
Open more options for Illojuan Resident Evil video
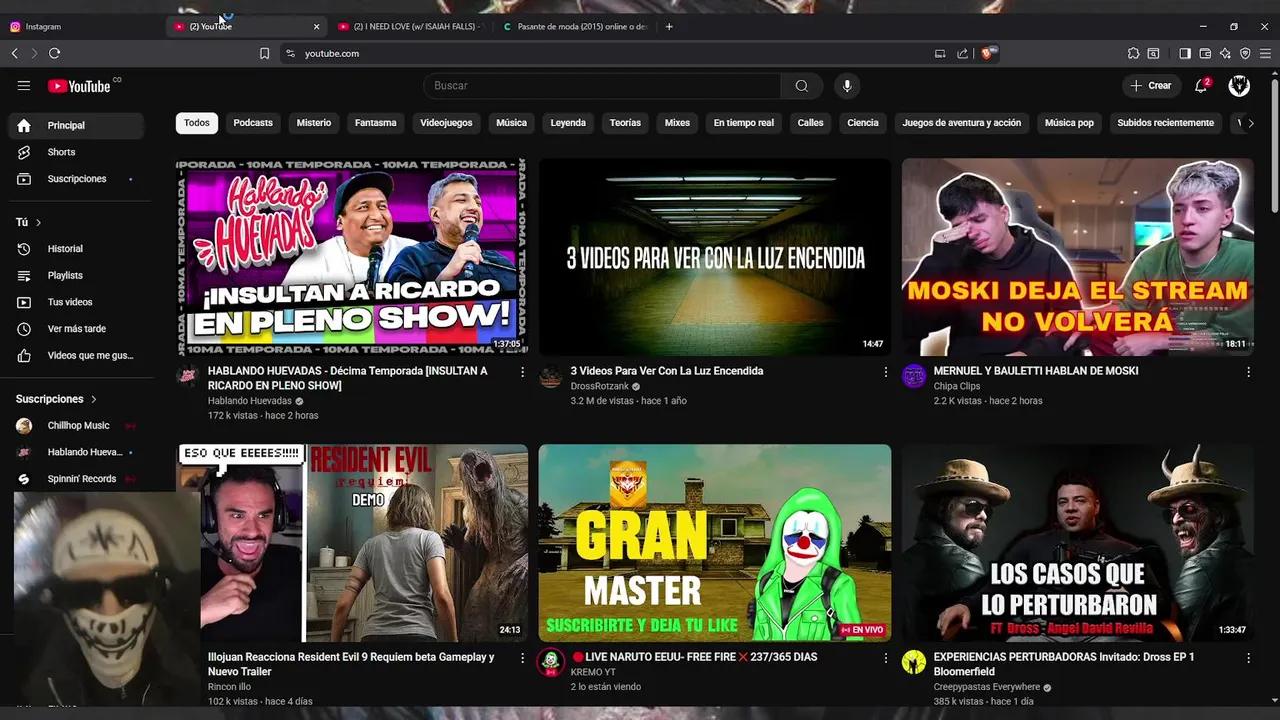tap(522, 658)
